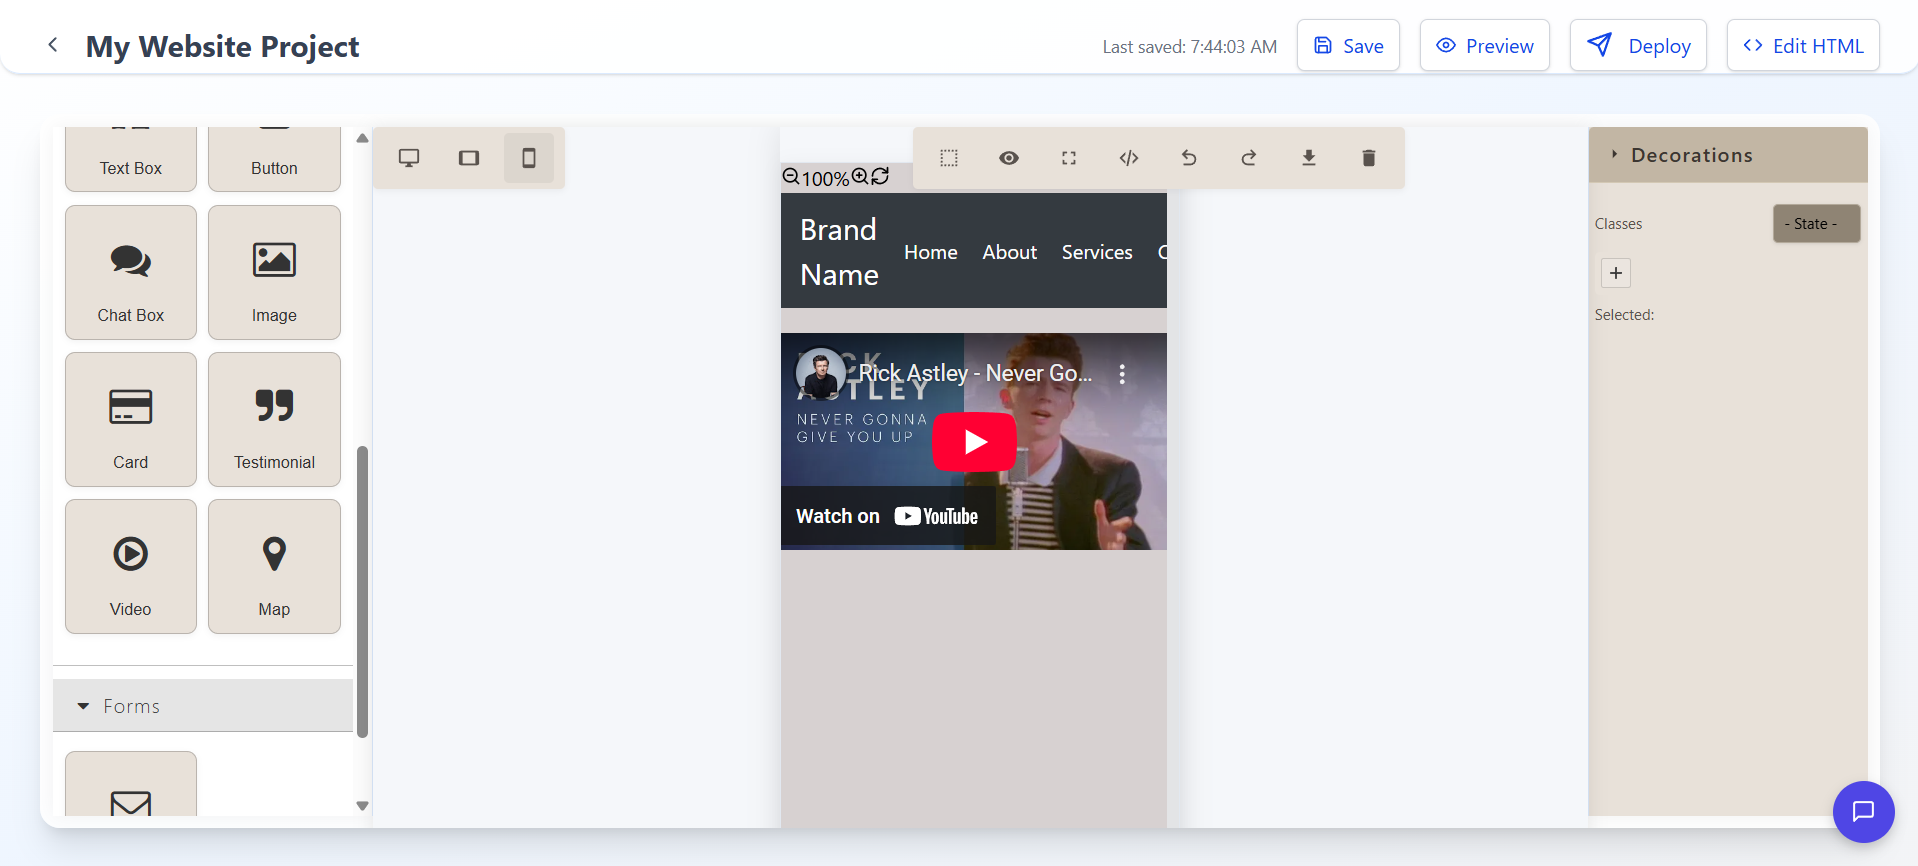
Task: Select the Map block
Action: (x=274, y=566)
